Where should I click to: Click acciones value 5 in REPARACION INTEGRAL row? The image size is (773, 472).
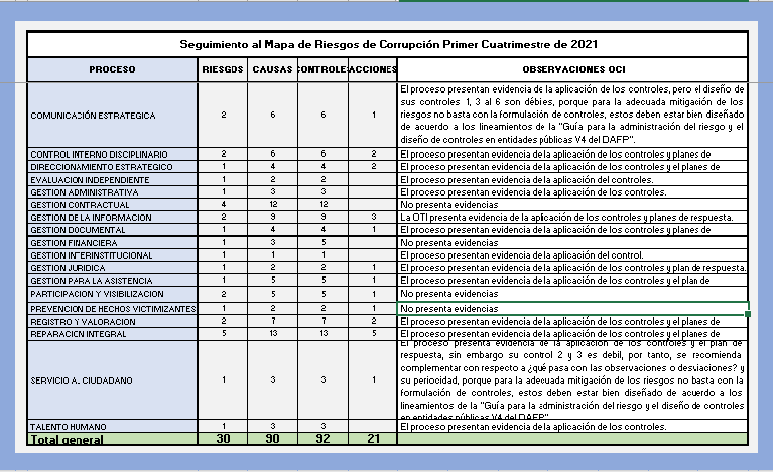374,333
